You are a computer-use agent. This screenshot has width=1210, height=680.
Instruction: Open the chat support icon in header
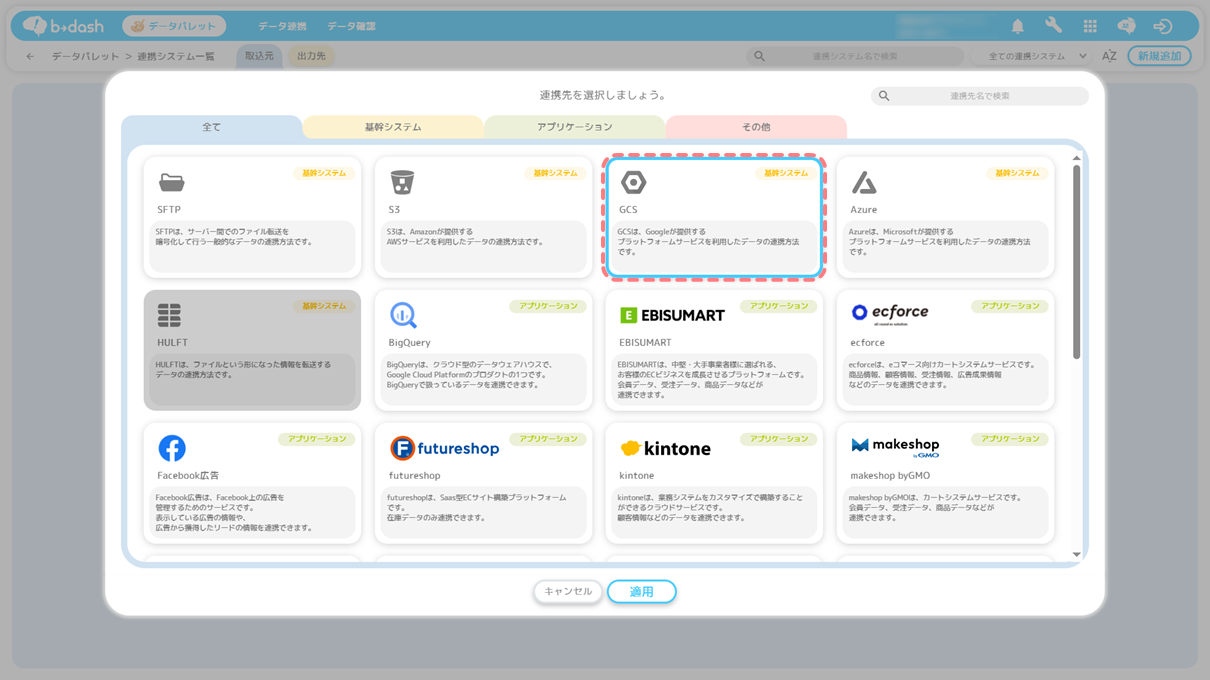click(1126, 26)
